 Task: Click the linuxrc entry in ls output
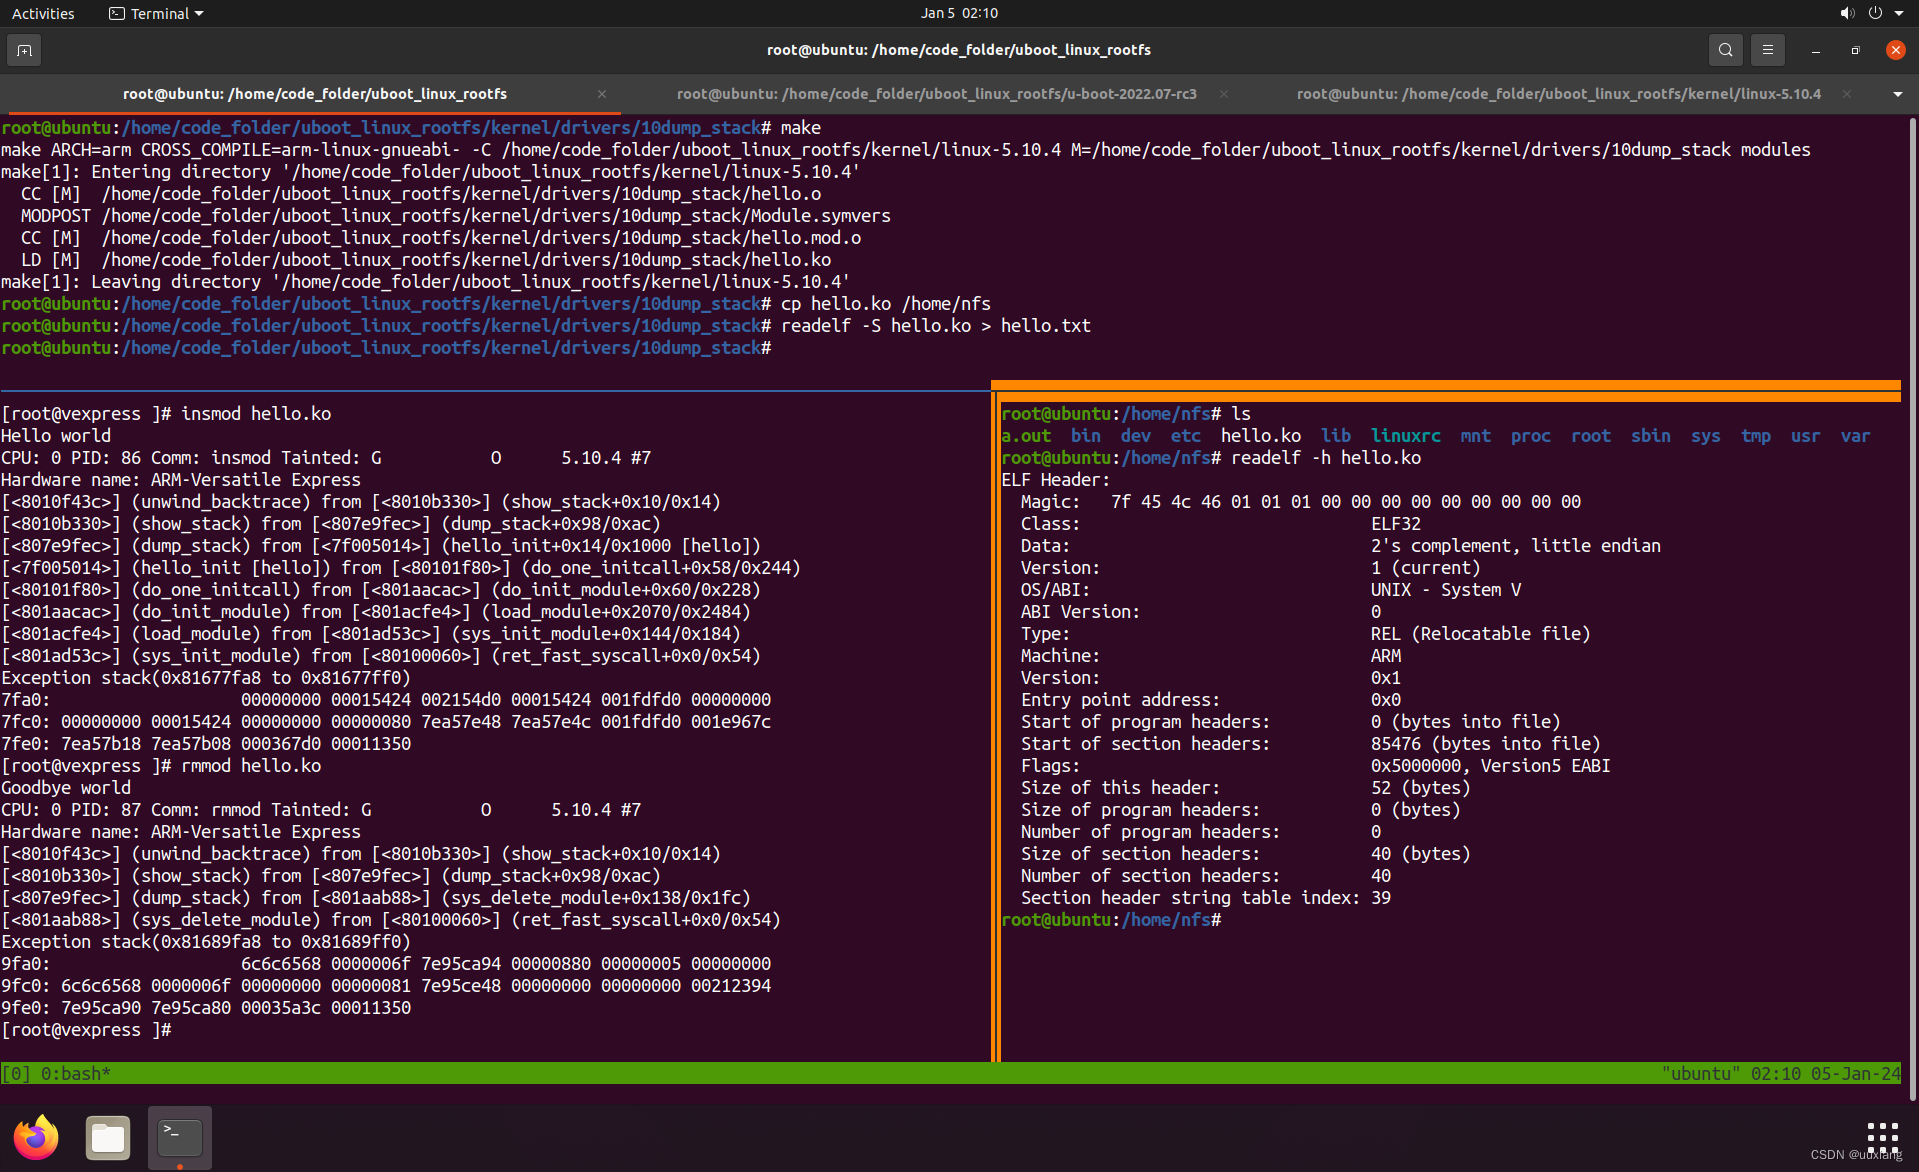1406,436
